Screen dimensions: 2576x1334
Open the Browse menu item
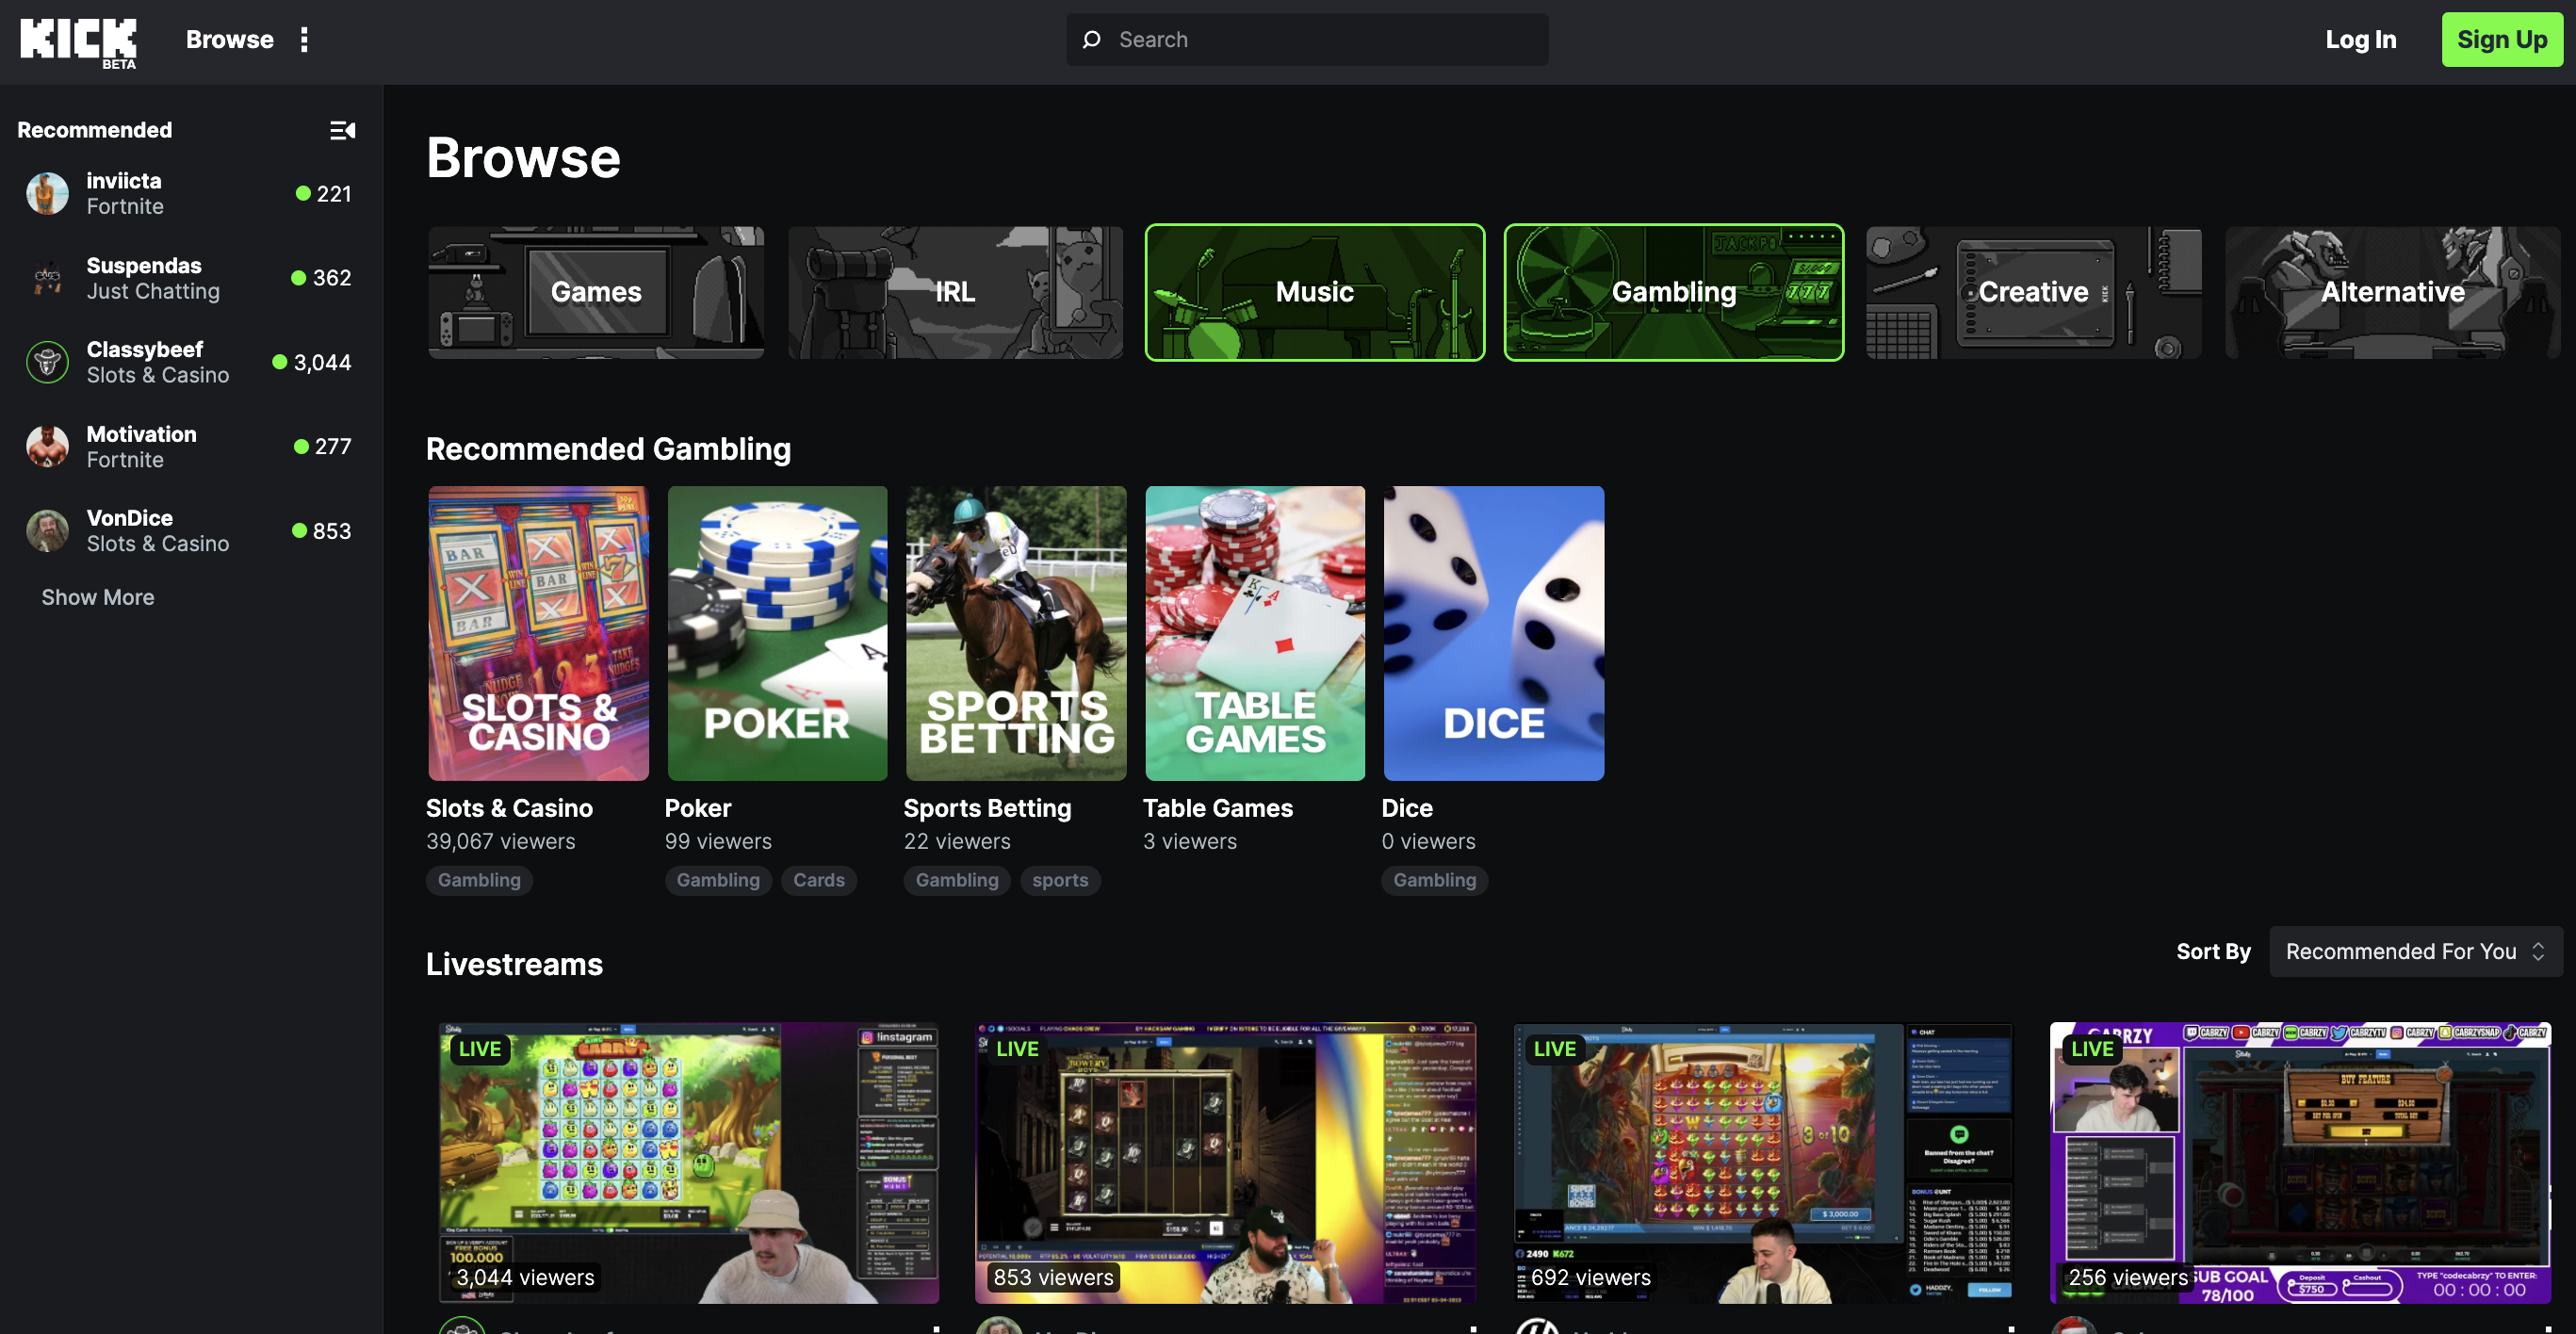coord(229,40)
